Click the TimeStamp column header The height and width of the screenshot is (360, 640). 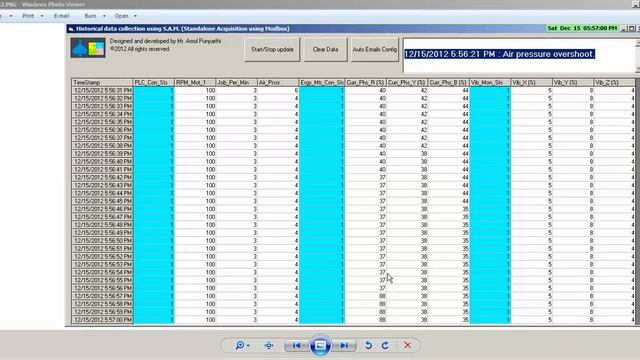[102, 82]
